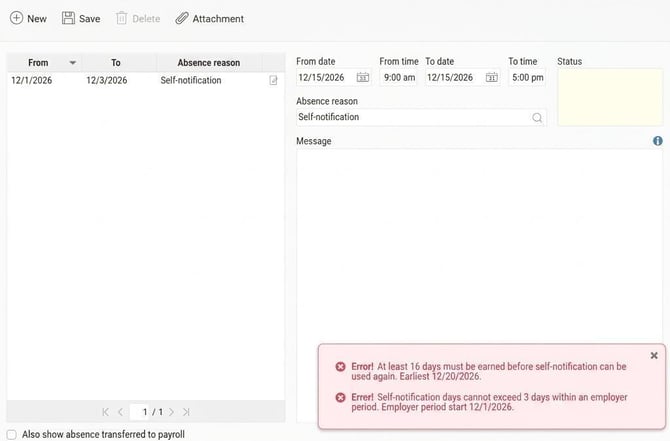Save the absence entry
This screenshot has height=441, width=670.
click(81, 18)
